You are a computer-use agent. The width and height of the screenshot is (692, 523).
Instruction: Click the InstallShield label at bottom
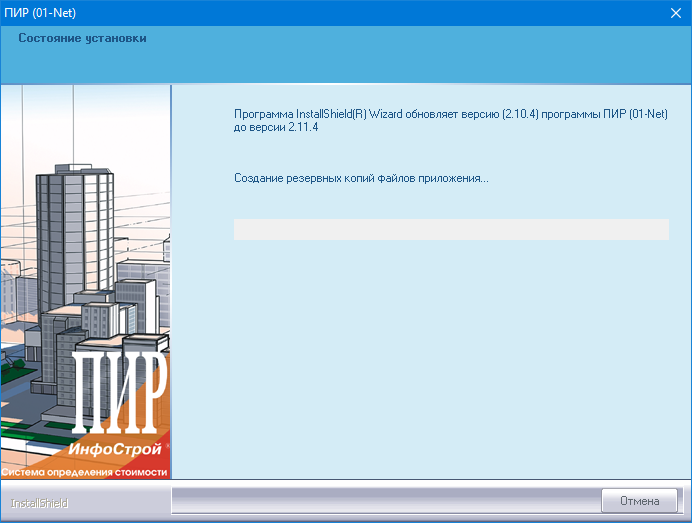pyautogui.click(x=39, y=503)
